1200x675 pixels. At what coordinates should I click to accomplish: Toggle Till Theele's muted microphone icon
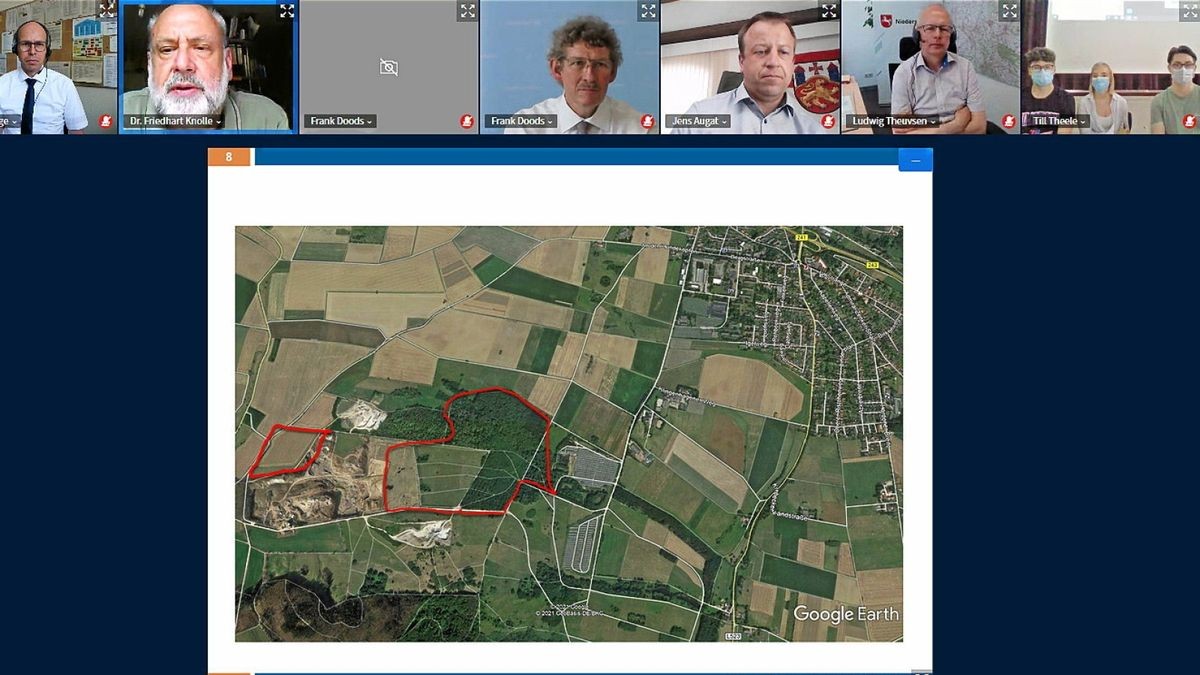click(x=1189, y=121)
